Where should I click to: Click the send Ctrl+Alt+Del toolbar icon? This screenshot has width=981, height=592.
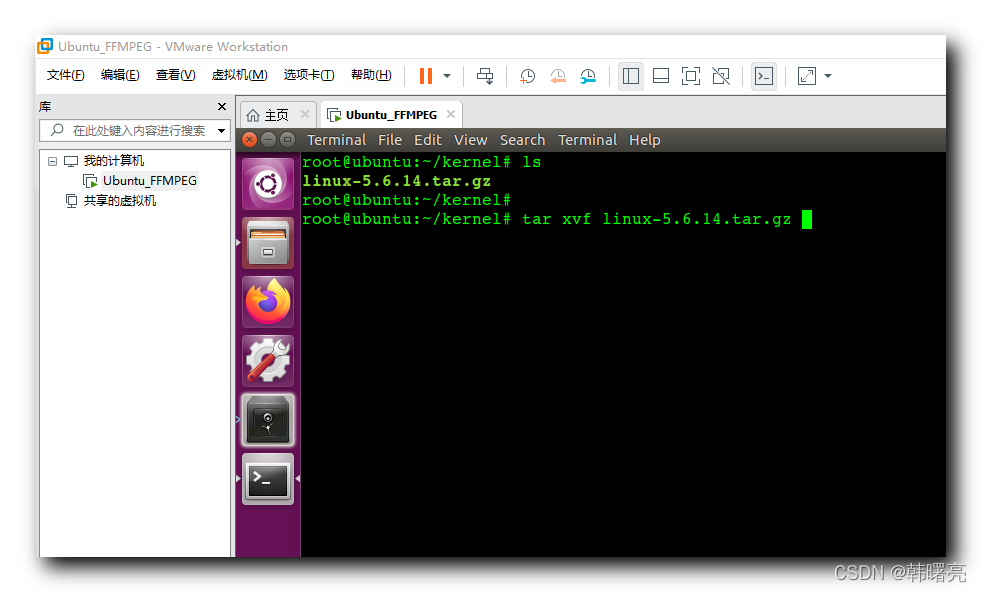[485, 76]
